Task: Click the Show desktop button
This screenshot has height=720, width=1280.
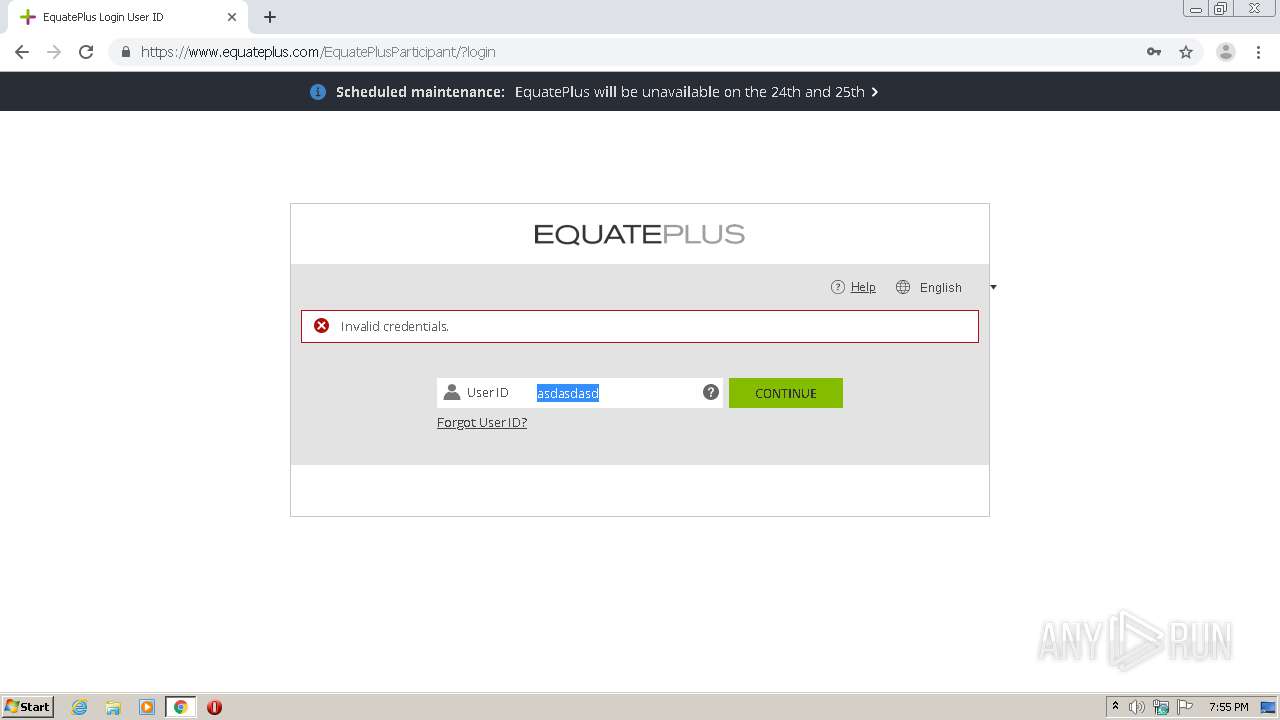Action: (x=1268, y=707)
